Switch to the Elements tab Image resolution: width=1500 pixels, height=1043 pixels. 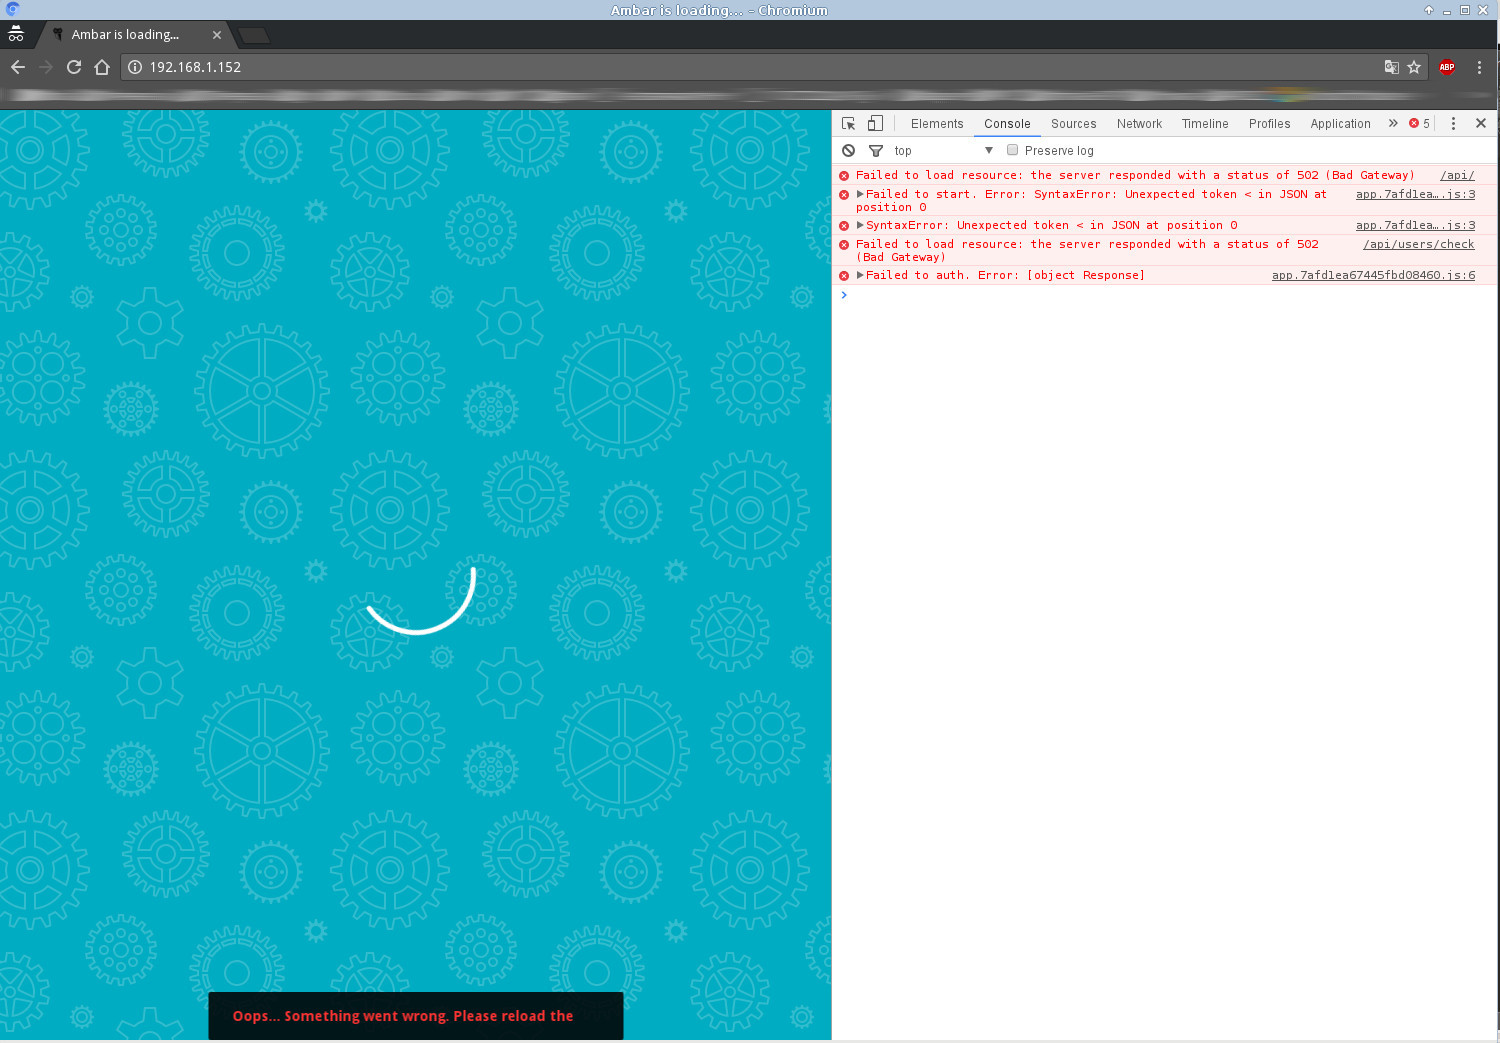[x=937, y=124]
